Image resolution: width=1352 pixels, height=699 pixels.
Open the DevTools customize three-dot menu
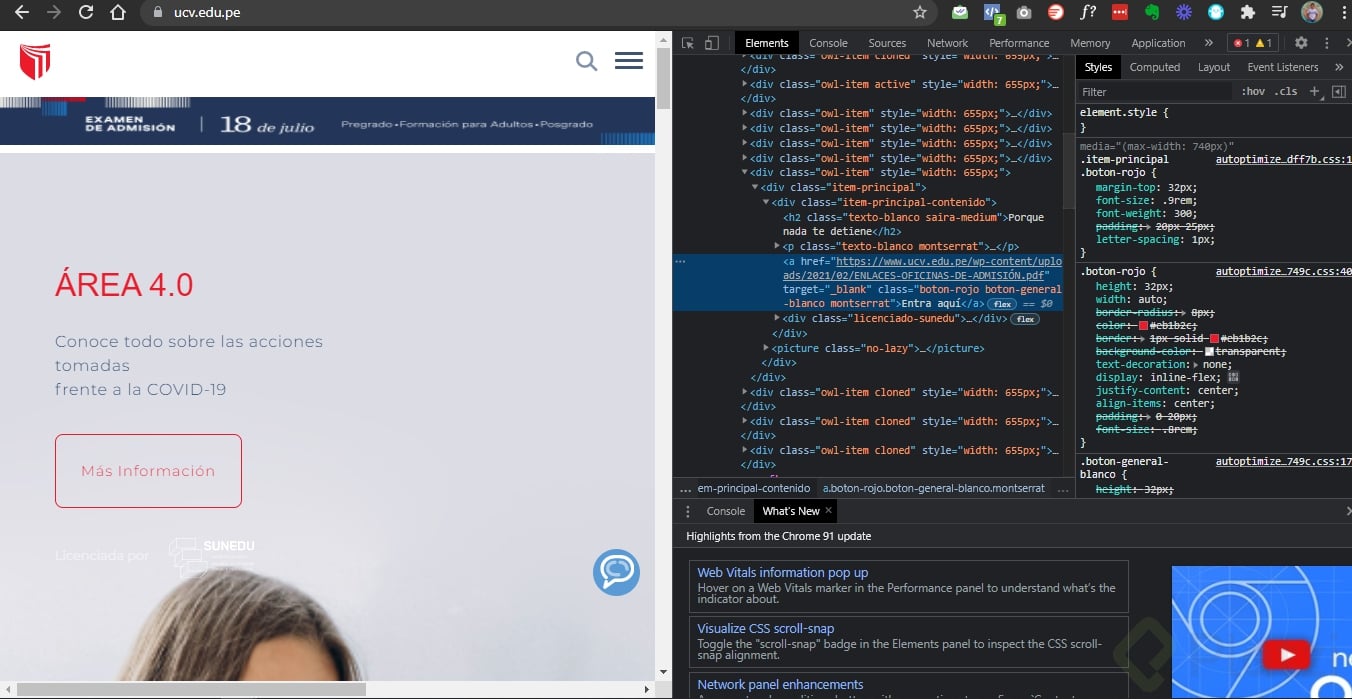point(1327,43)
